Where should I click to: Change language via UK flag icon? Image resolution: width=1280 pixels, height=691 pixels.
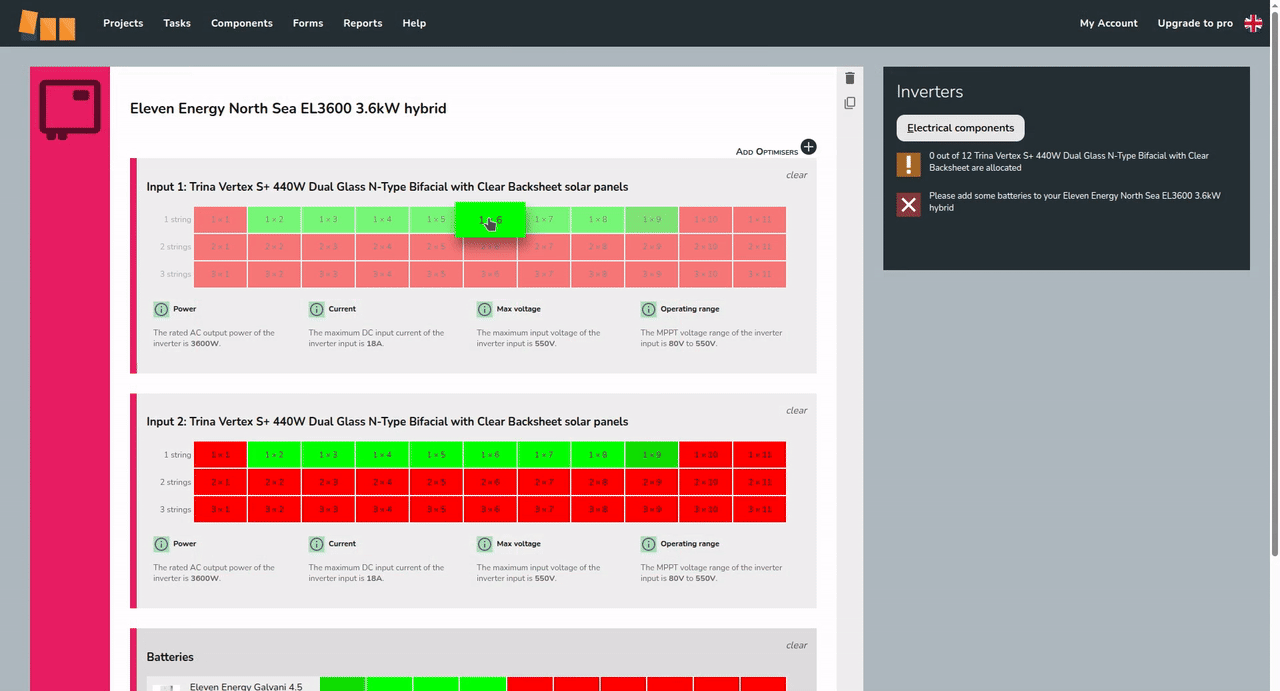point(1253,23)
